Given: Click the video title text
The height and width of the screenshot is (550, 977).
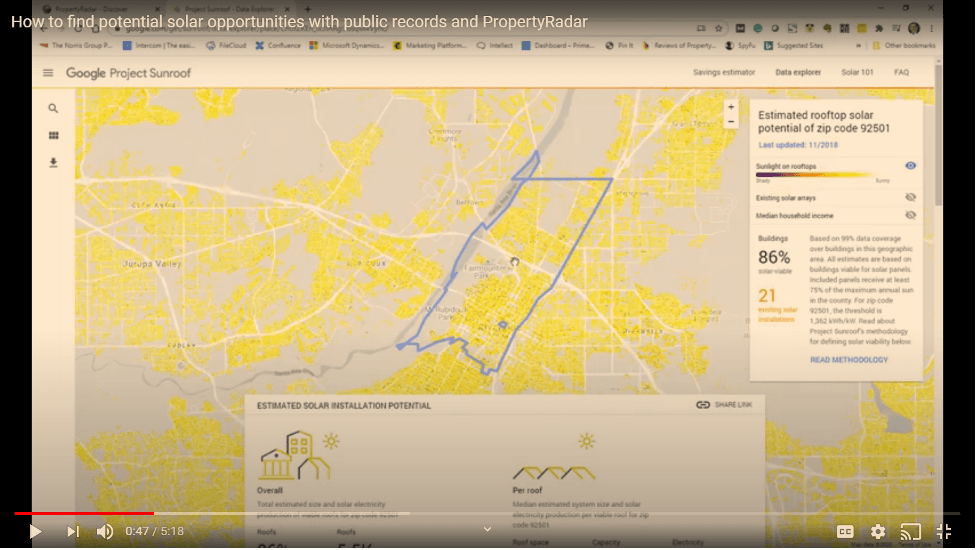Looking at the screenshot, I should click(299, 22).
